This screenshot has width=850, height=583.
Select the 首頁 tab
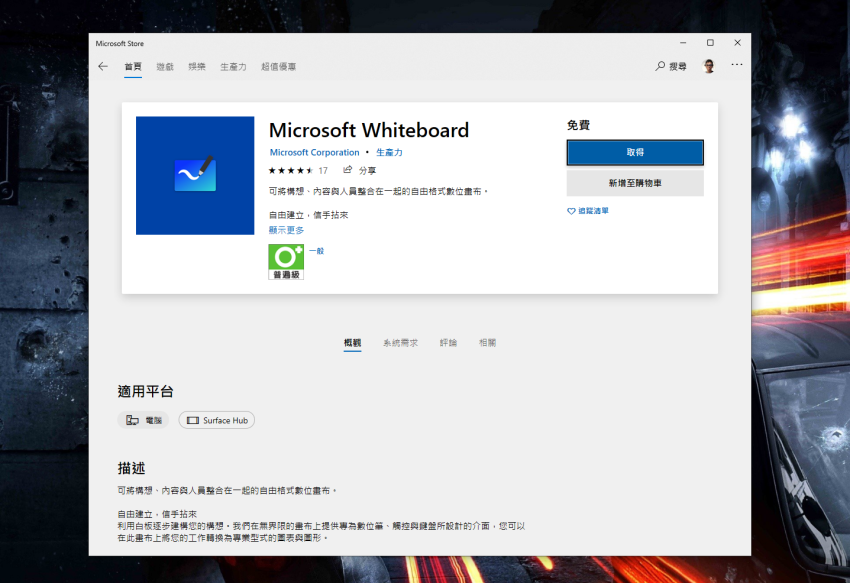(x=133, y=67)
